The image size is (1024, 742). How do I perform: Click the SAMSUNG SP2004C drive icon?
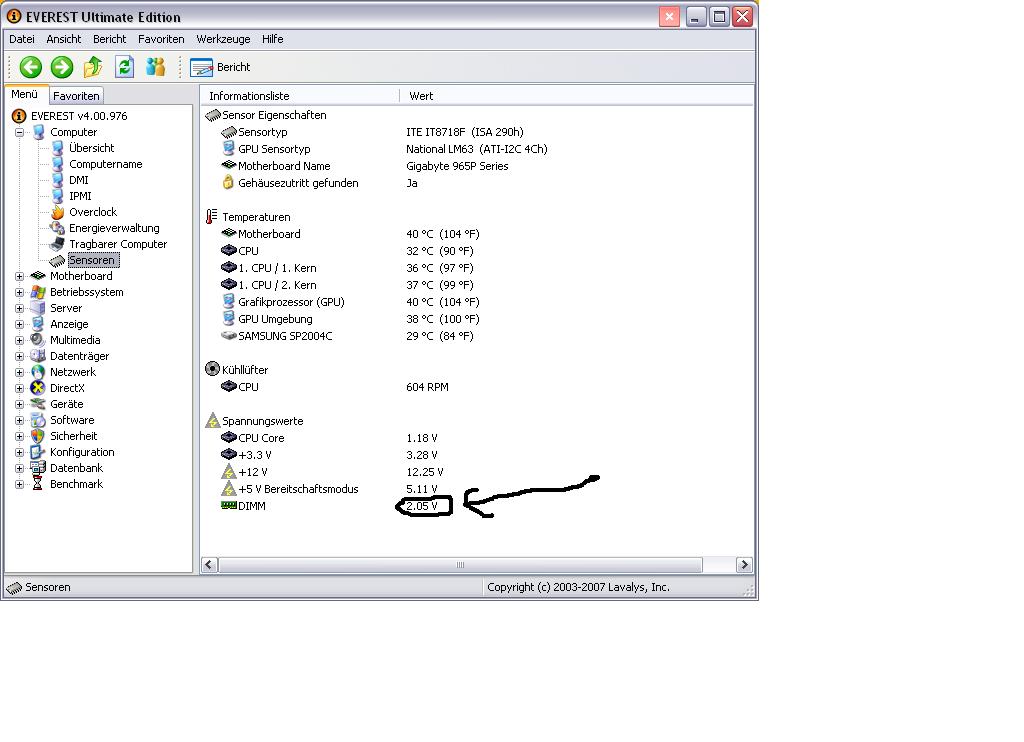(x=229, y=336)
